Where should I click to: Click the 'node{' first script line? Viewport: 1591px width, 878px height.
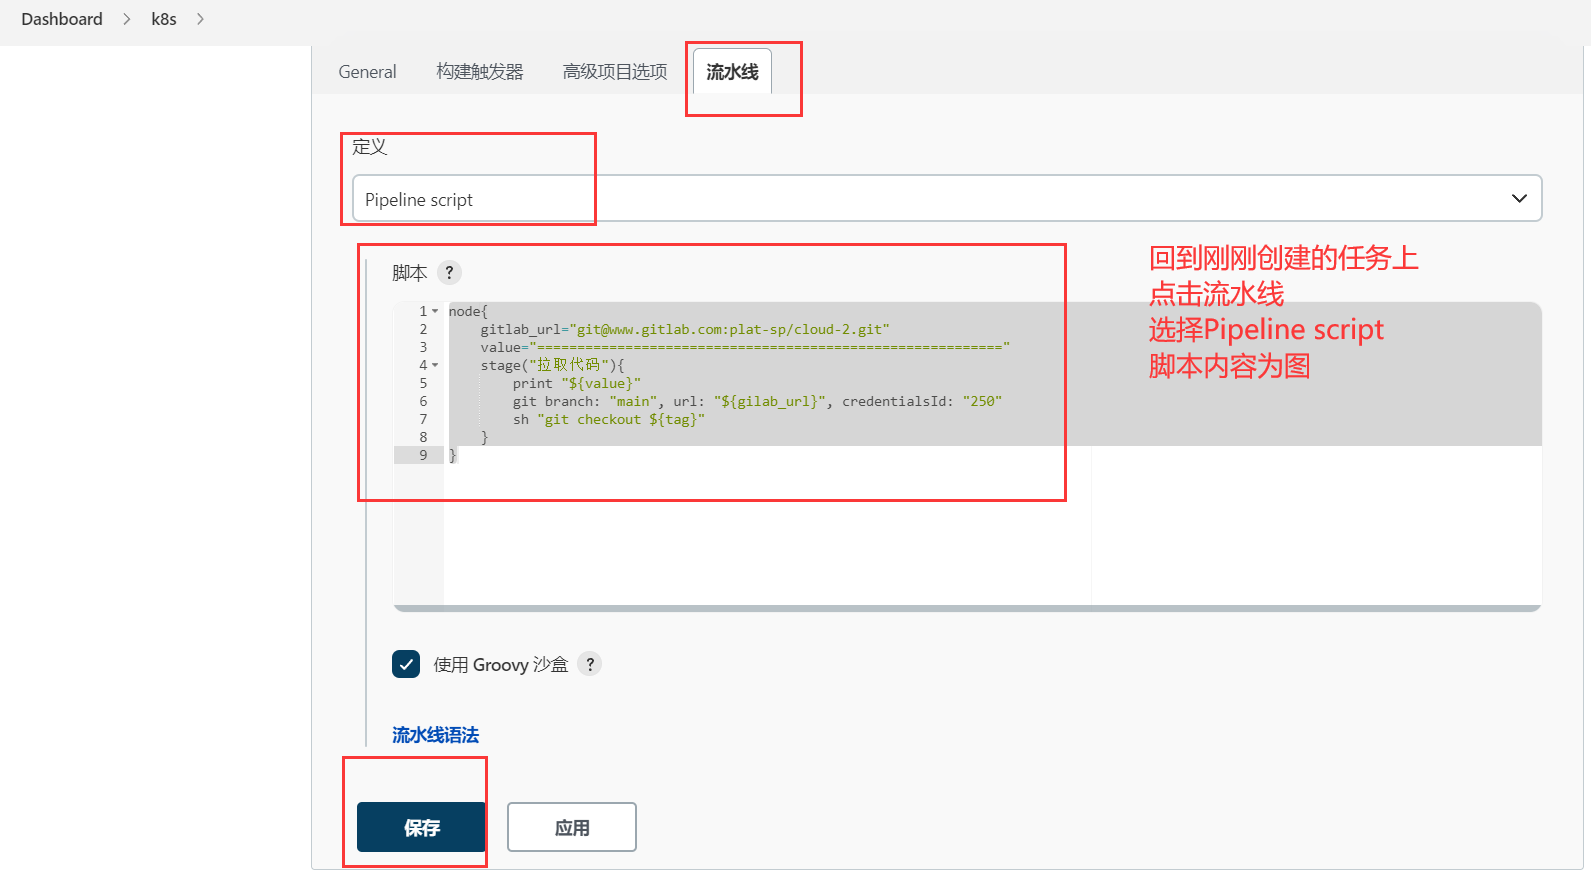click(468, 311)
